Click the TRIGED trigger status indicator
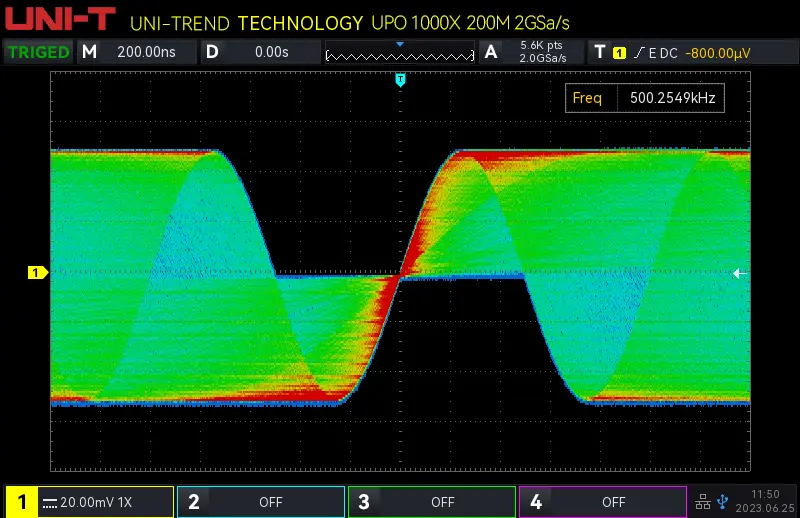Image resolution: width=800 pixels, height=518 pixels. pyautogui.click(x=39, y=52)
